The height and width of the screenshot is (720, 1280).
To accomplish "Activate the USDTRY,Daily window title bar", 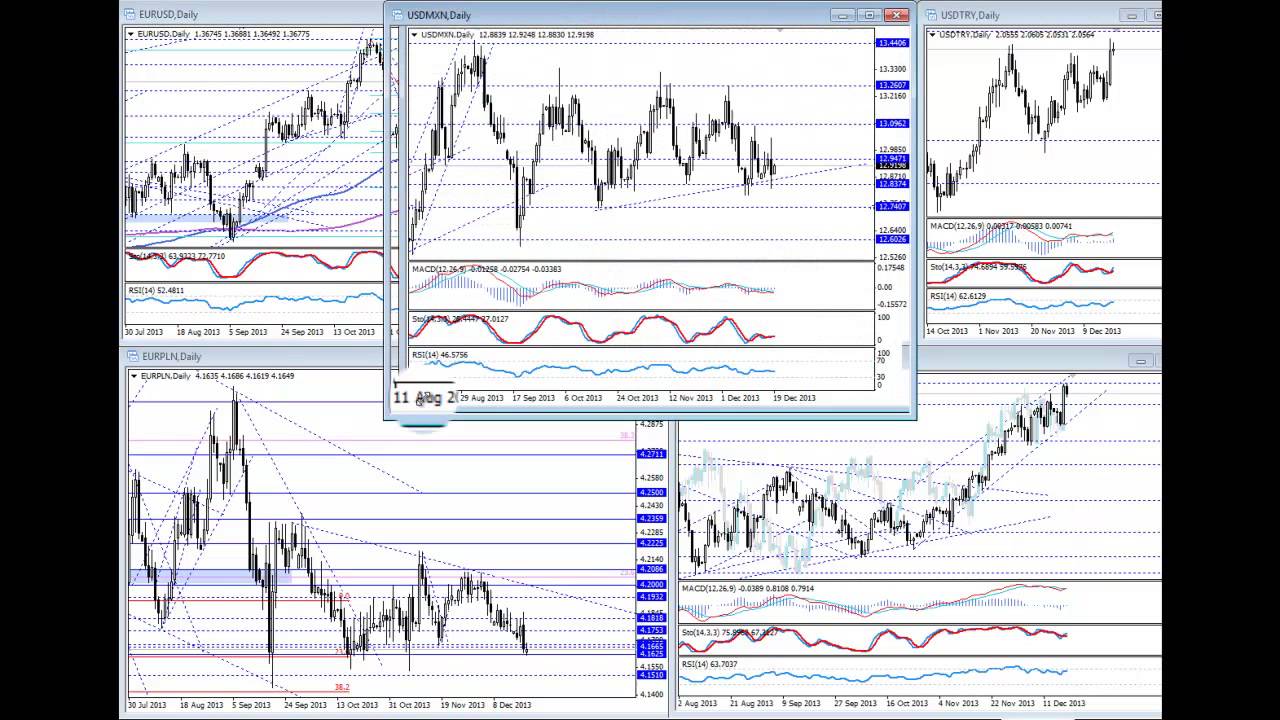I will pos(1040,15).
